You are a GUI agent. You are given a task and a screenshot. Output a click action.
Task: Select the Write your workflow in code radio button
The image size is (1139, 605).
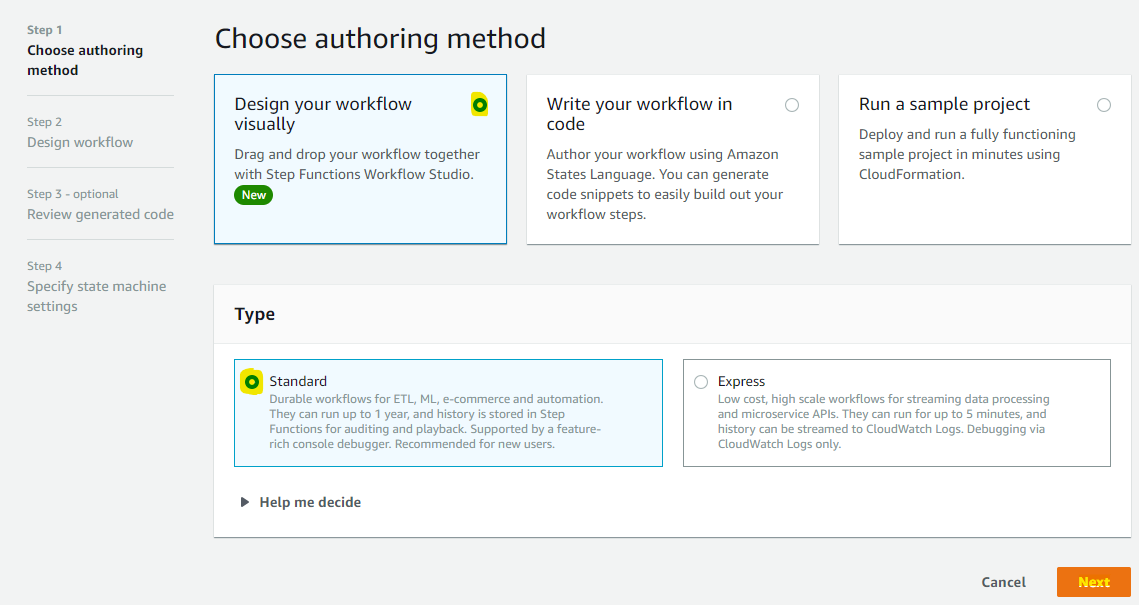pyautogui.click(x=792, y=105)
